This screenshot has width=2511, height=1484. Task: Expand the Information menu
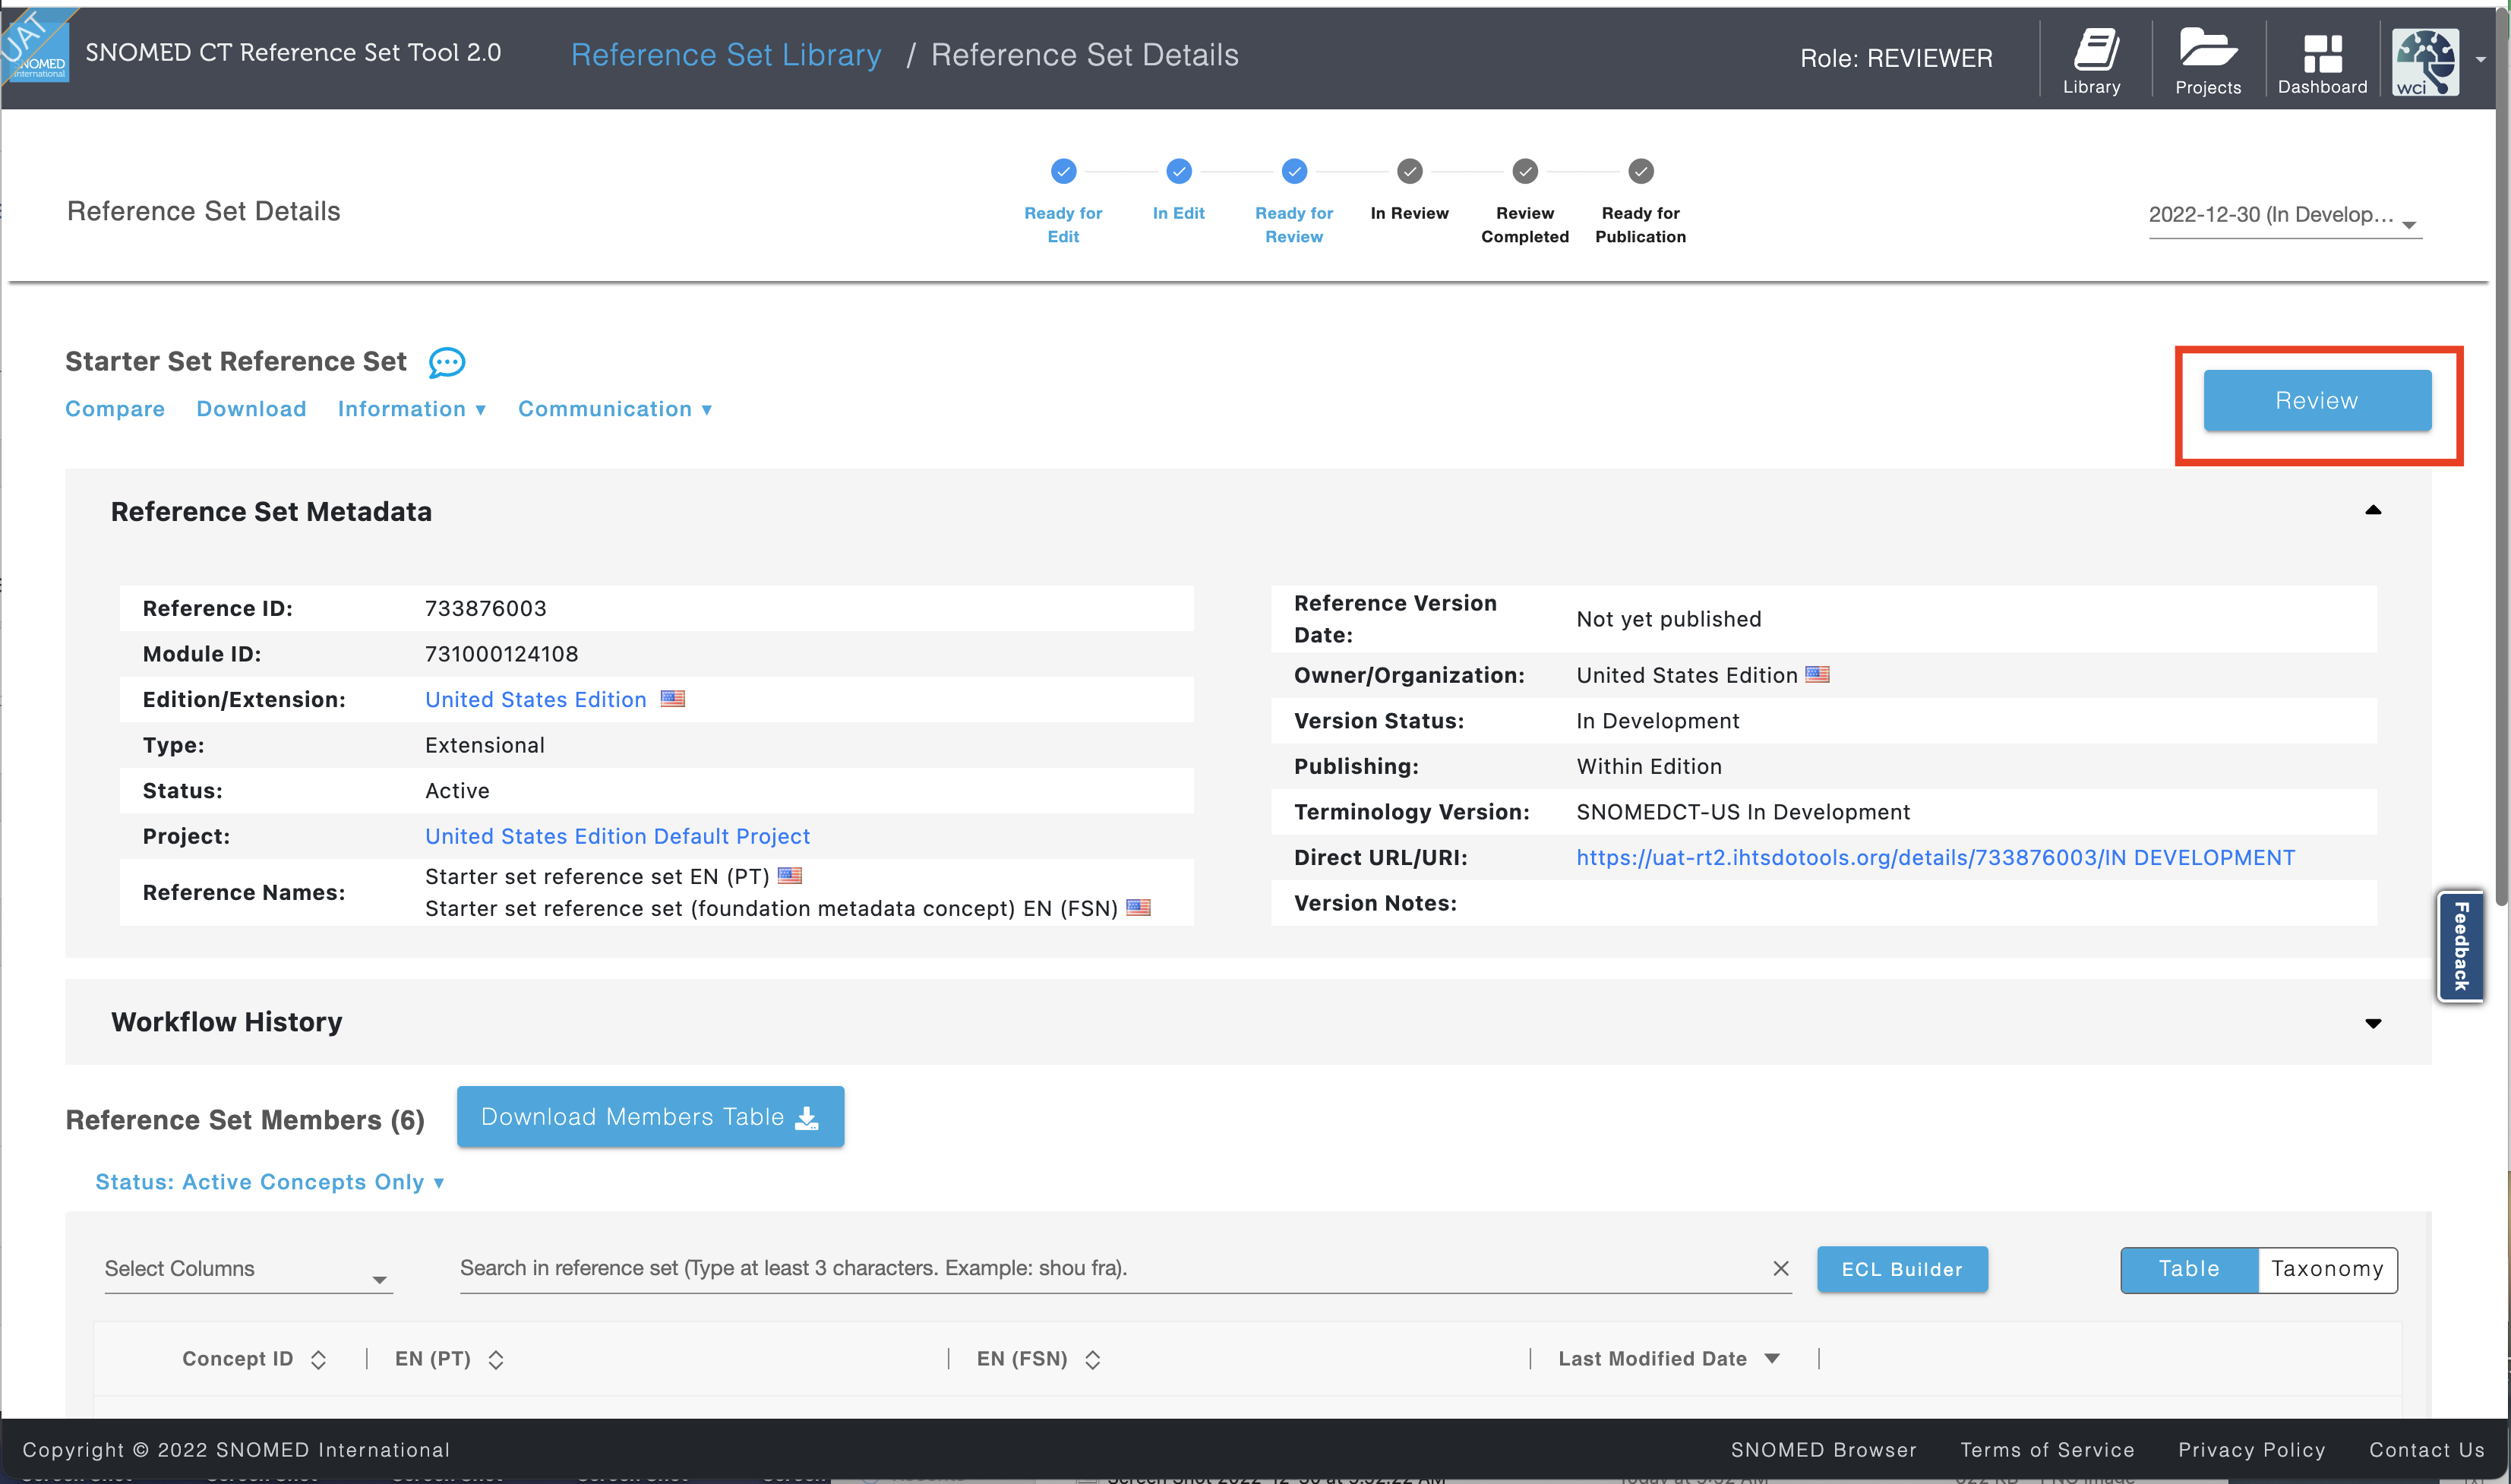click(412, 409)
